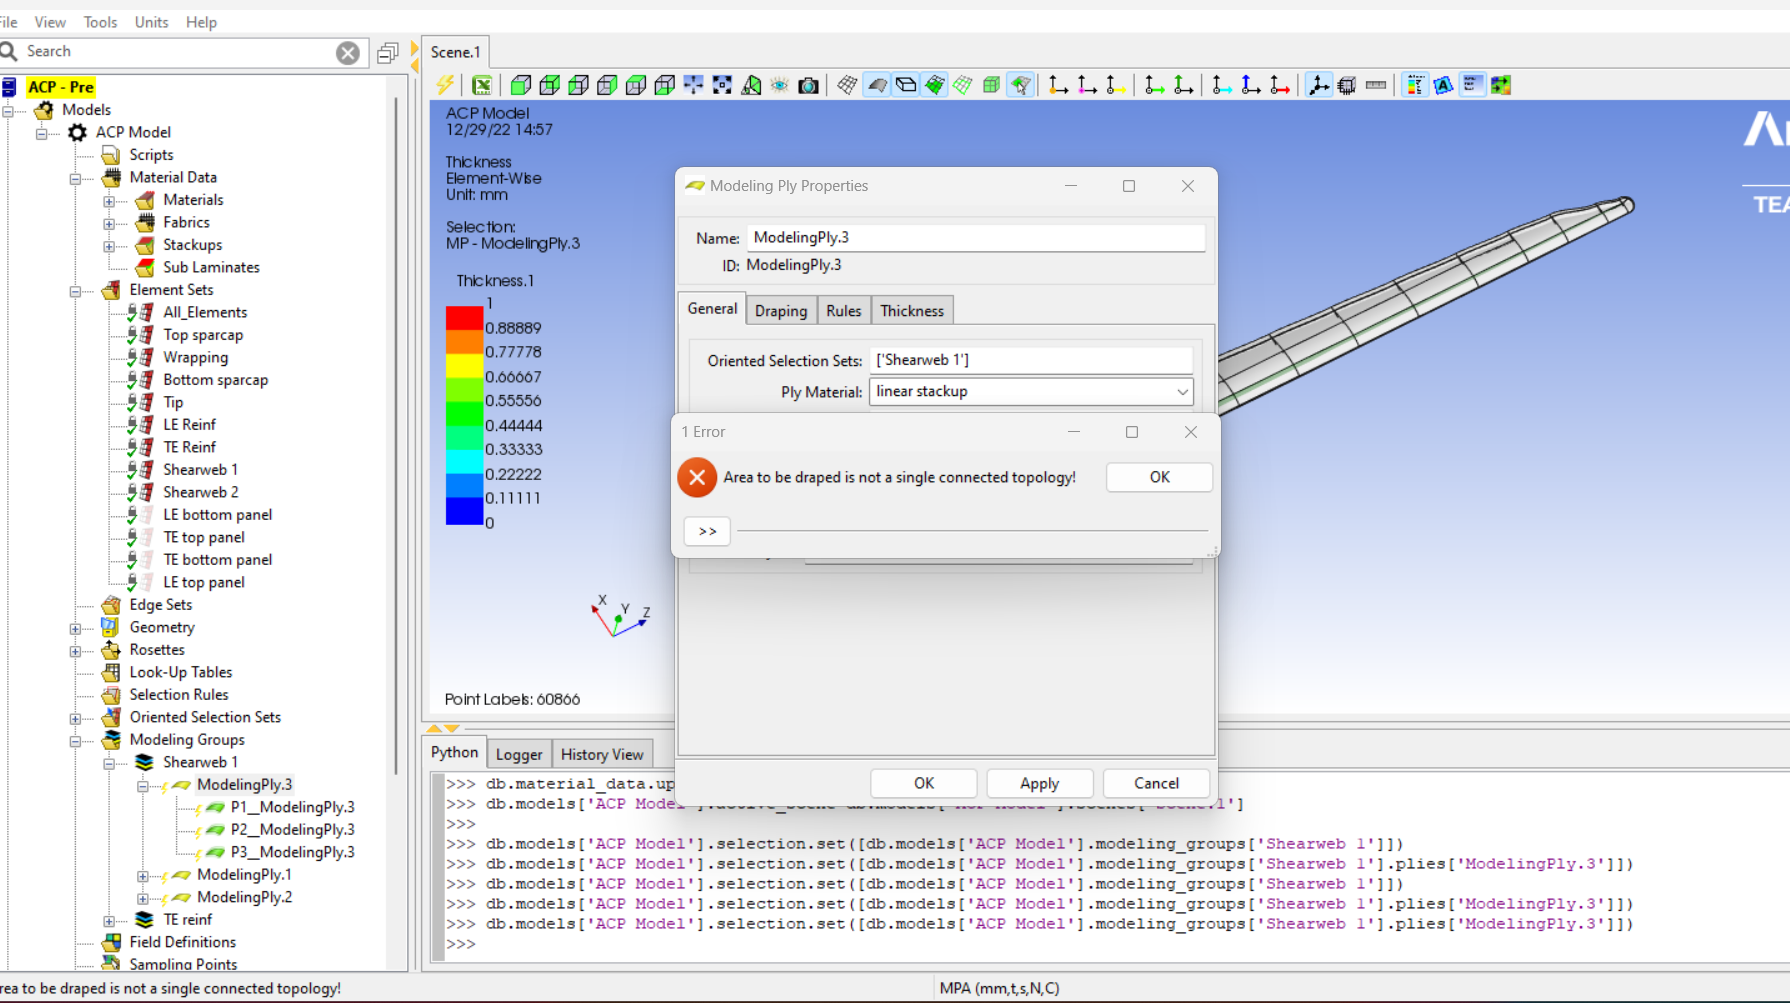Open the Tools menu

(99, 21)
